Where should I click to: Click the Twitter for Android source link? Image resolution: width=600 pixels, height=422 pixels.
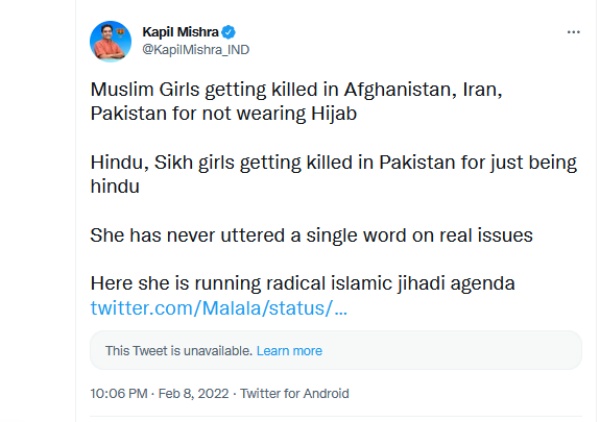(295, 394)
